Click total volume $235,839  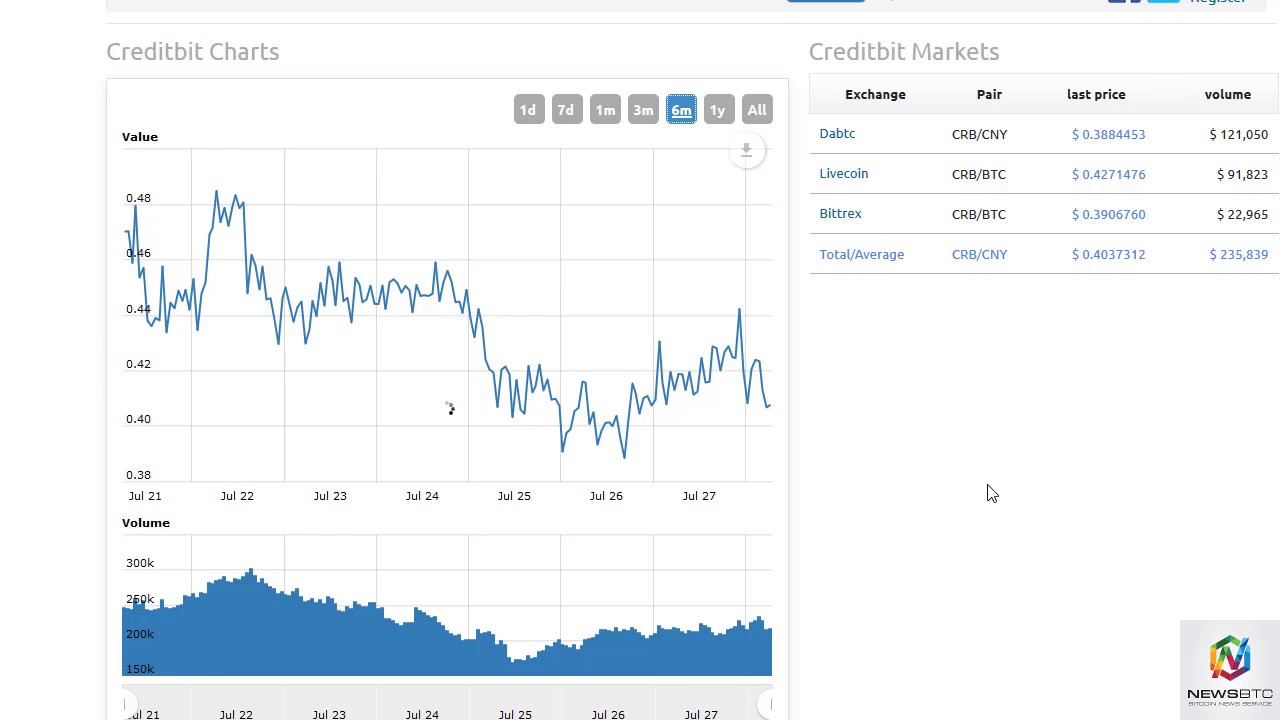click(1238, 254)
